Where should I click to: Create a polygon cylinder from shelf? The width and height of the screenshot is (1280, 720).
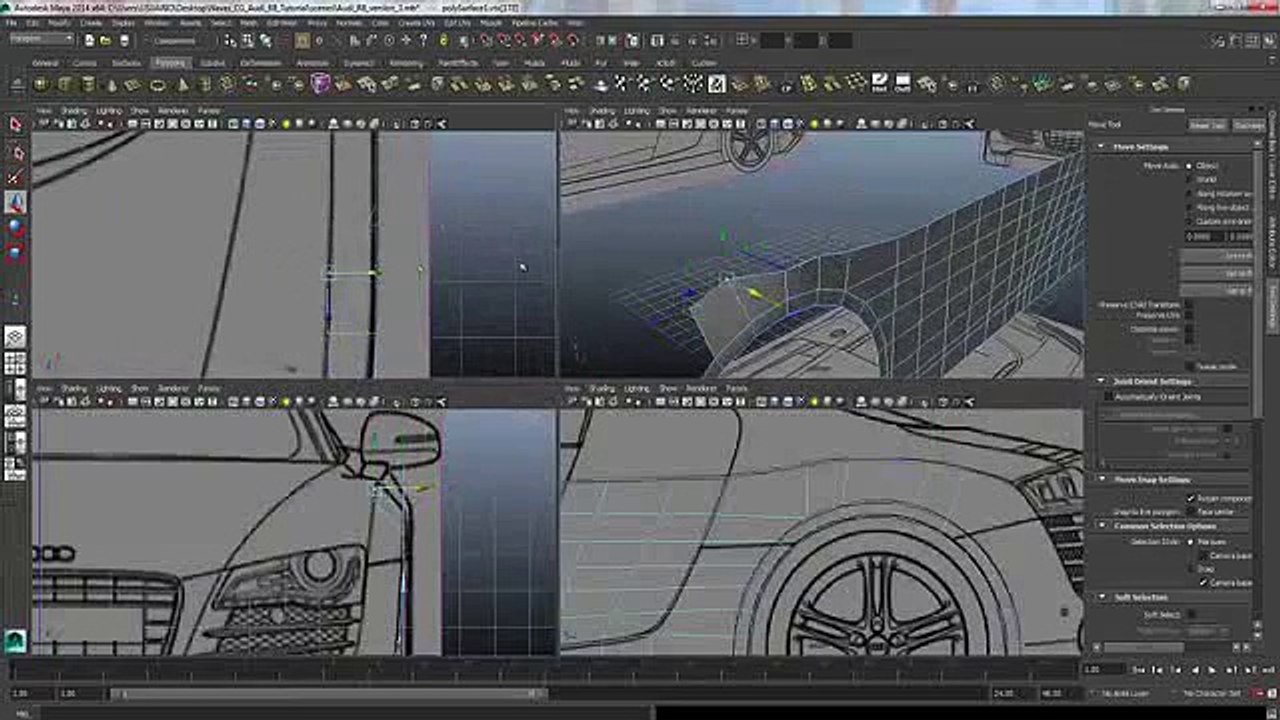[x=89, y=84]
